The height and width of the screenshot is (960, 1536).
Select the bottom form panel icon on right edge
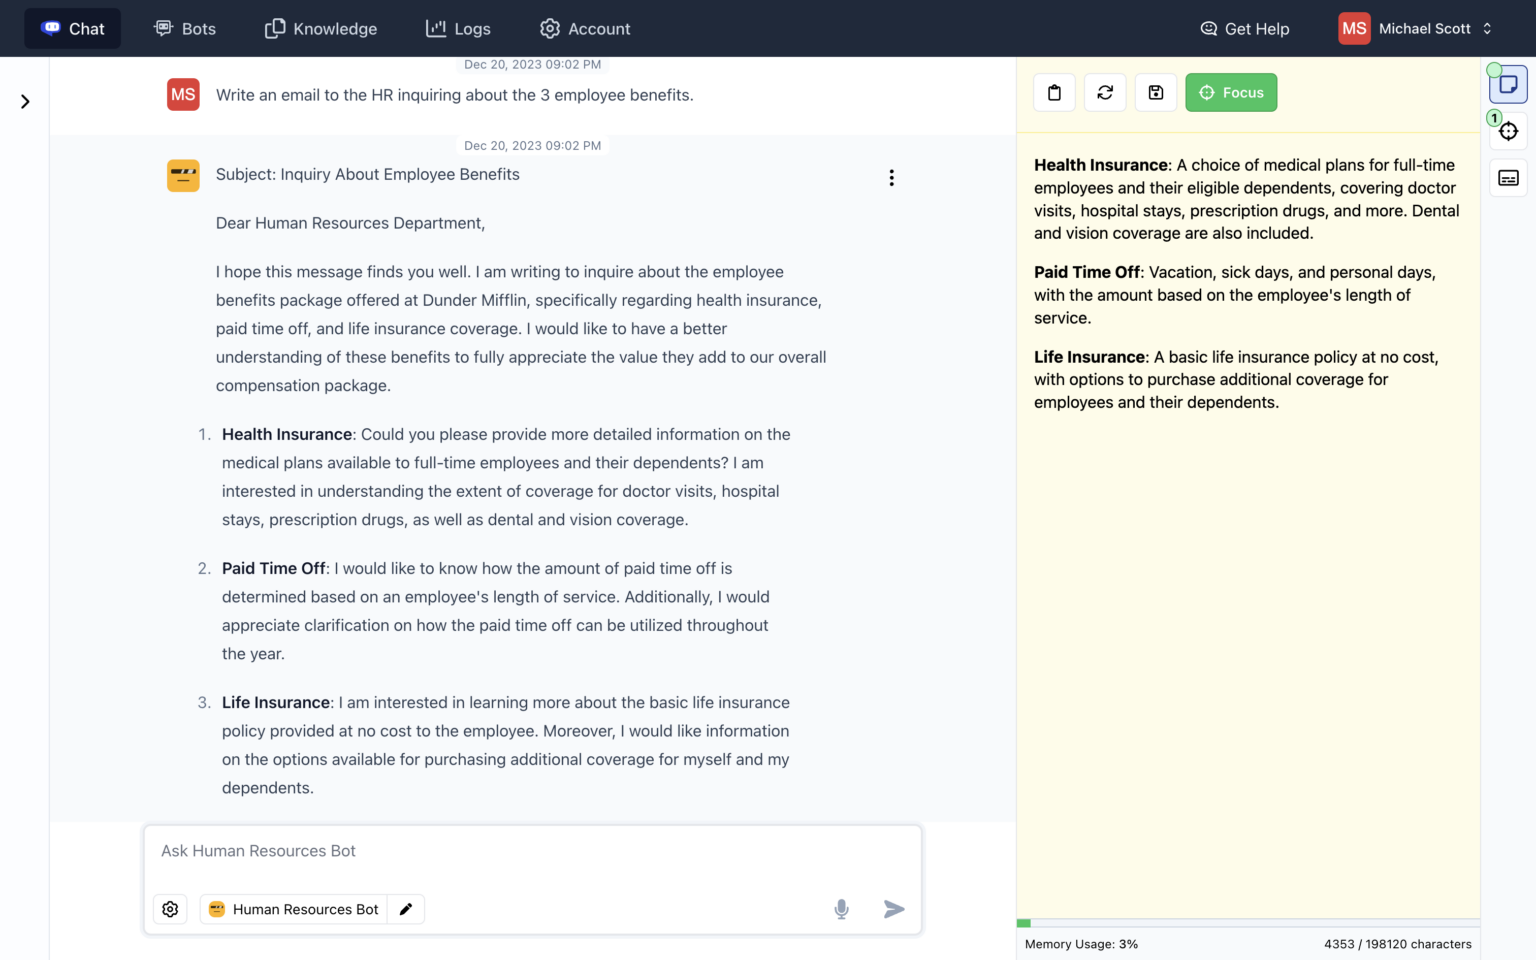1508,177
